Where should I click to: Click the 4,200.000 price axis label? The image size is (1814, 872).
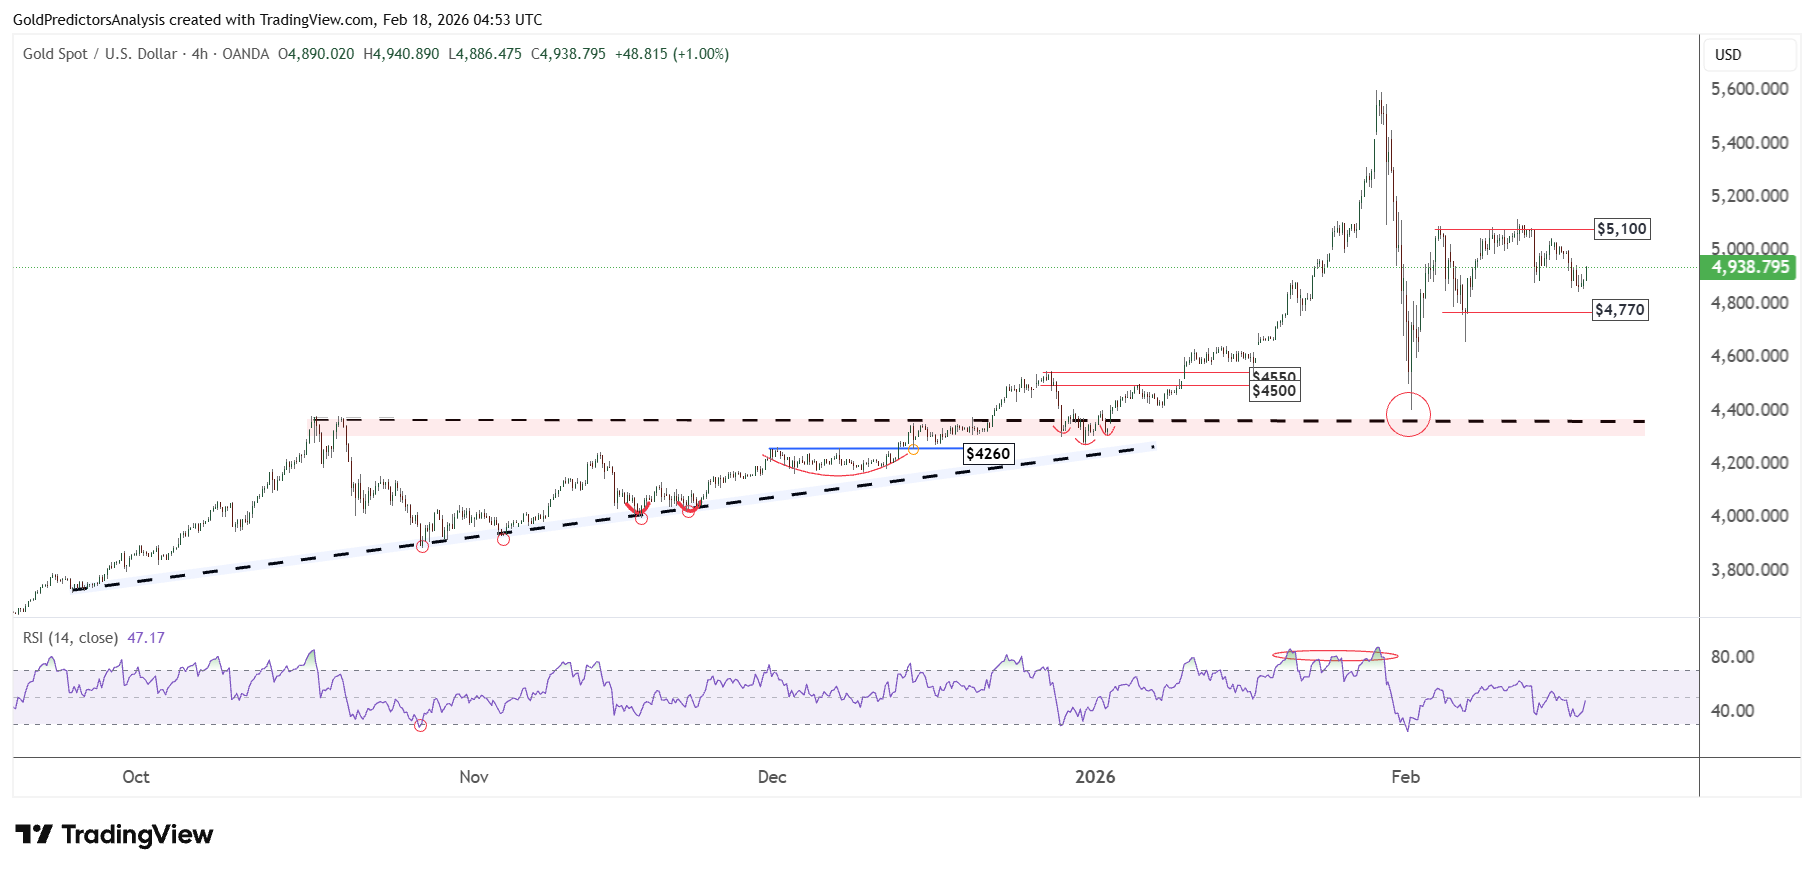pyautogui.click(x=1749, y=463)
